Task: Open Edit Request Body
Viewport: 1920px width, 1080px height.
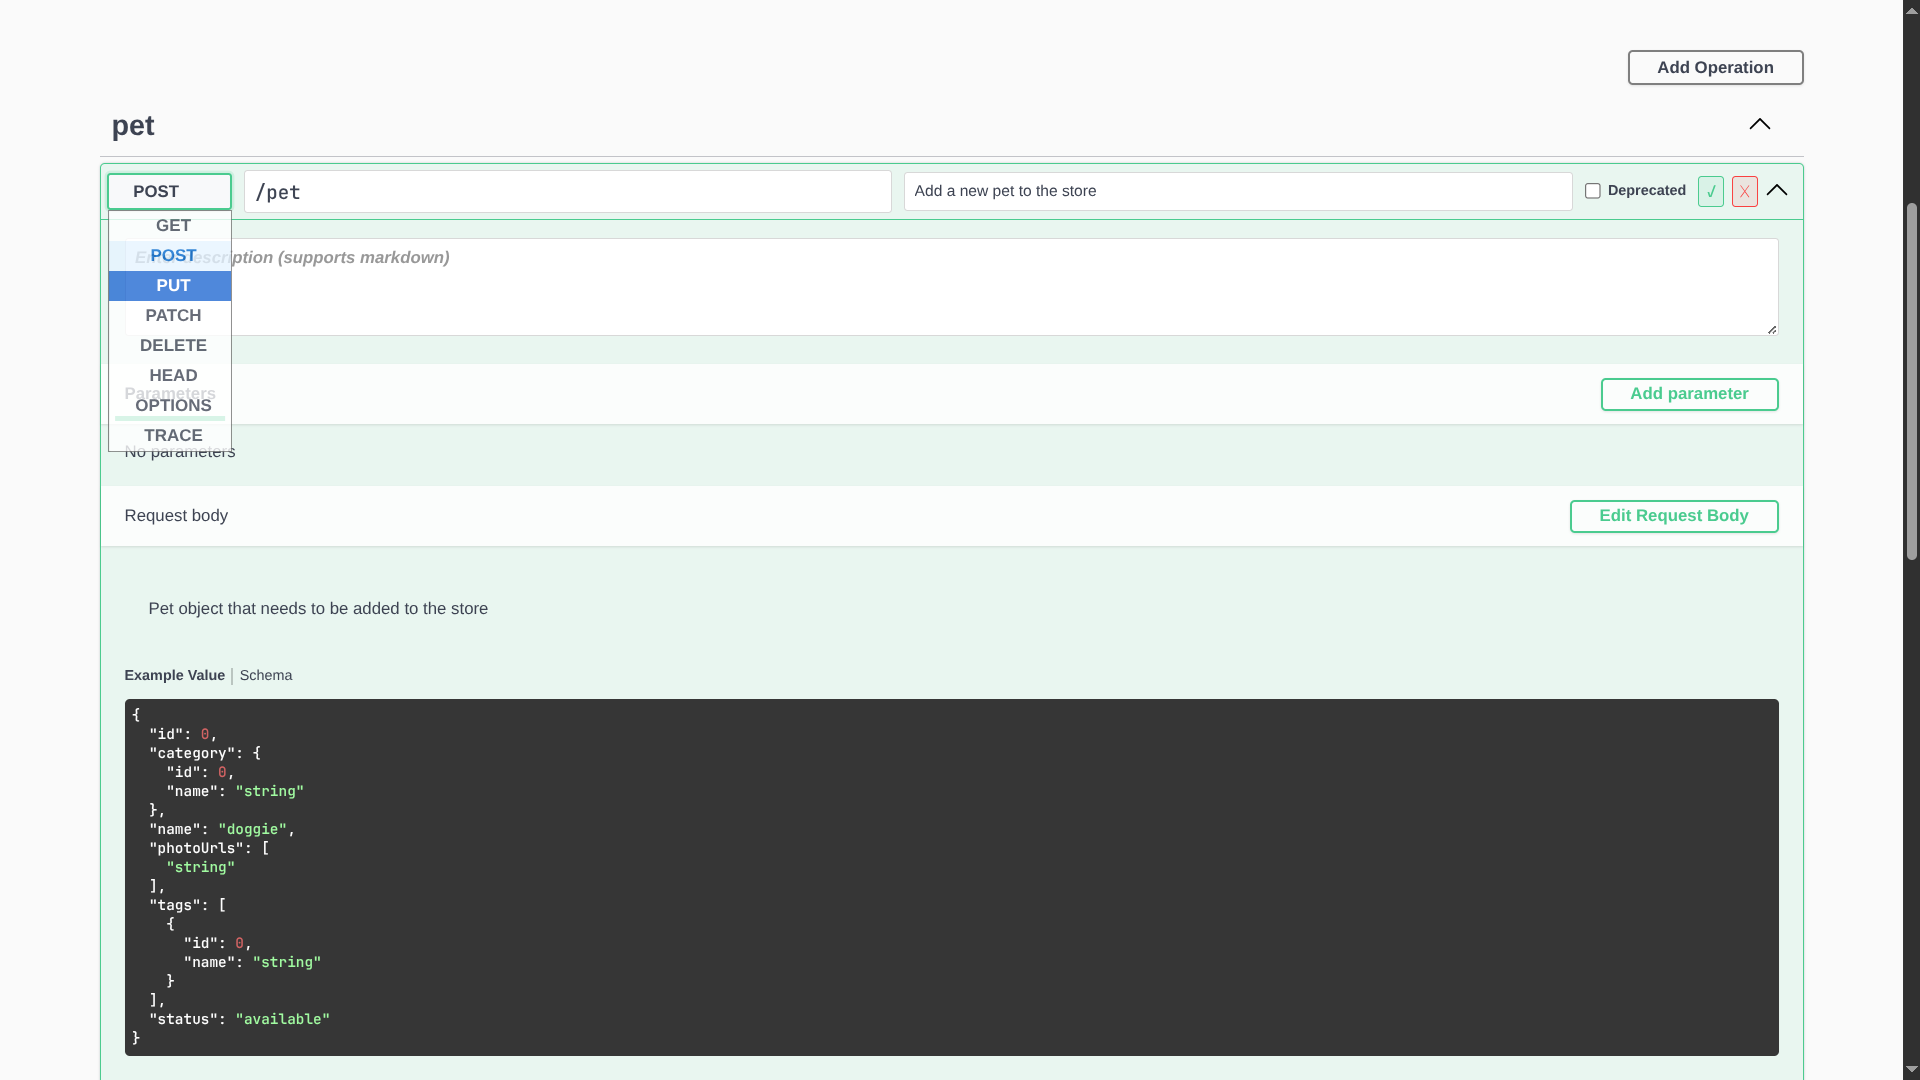Action: click(1673, 516)
